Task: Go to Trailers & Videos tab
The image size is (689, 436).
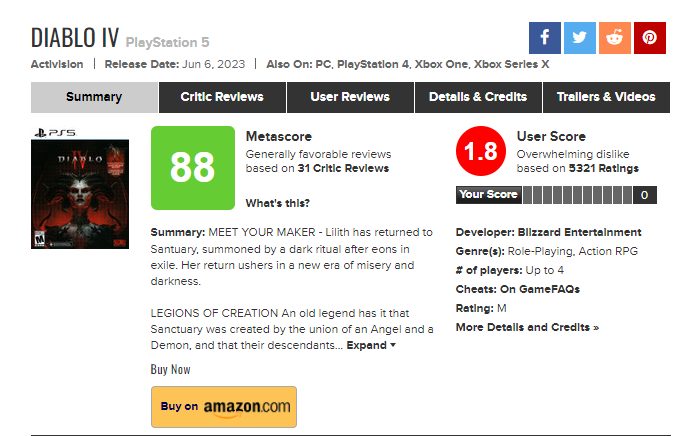Action: [x=607, y=97]
